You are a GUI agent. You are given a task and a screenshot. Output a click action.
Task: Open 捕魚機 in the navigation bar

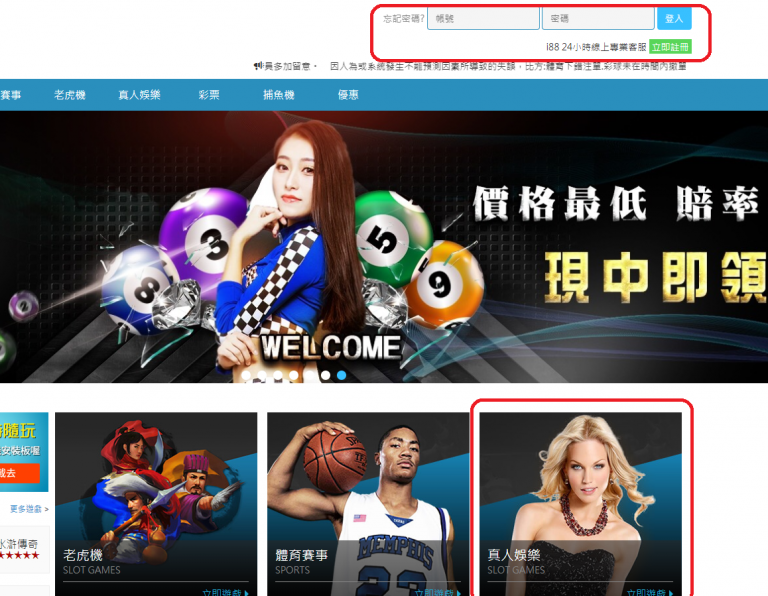(279, 95)
